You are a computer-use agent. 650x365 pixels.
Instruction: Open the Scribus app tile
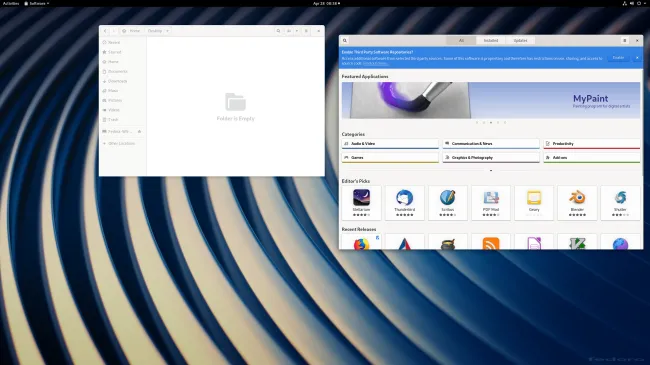448,203
